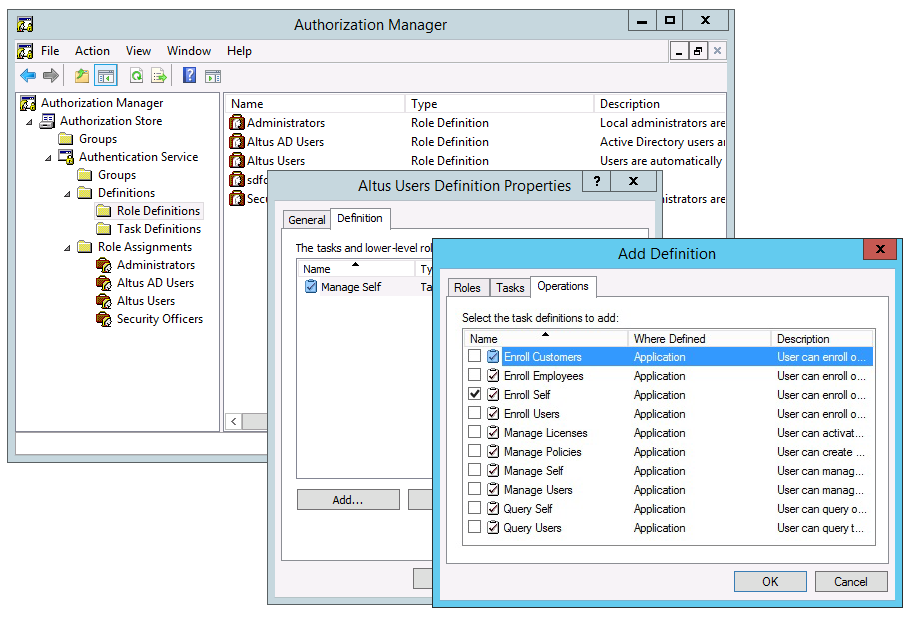The height and width of the screenshot is (617, 911).
Task: Collapse the Role Assignments tree node
Action: coord(67,248)
